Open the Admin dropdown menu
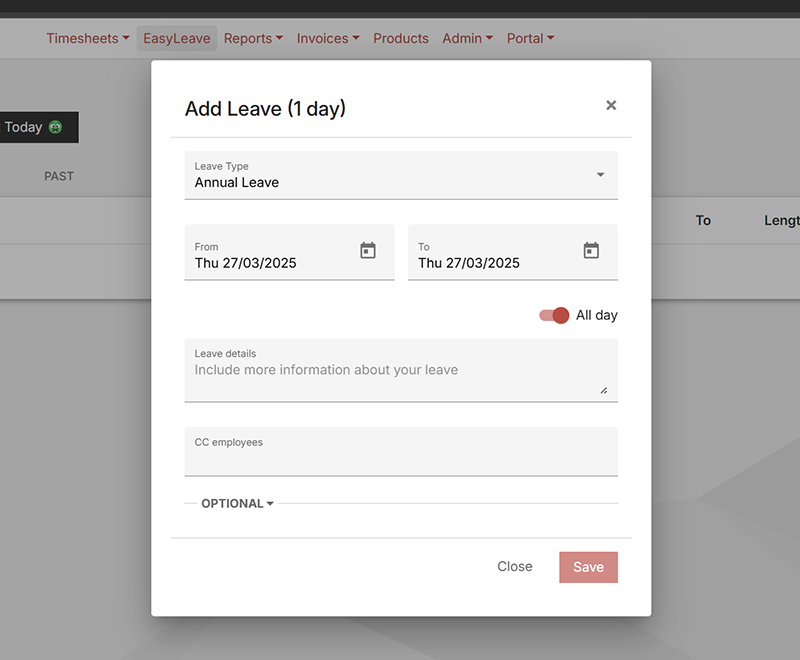800x660 pixels. coord(467,38)
